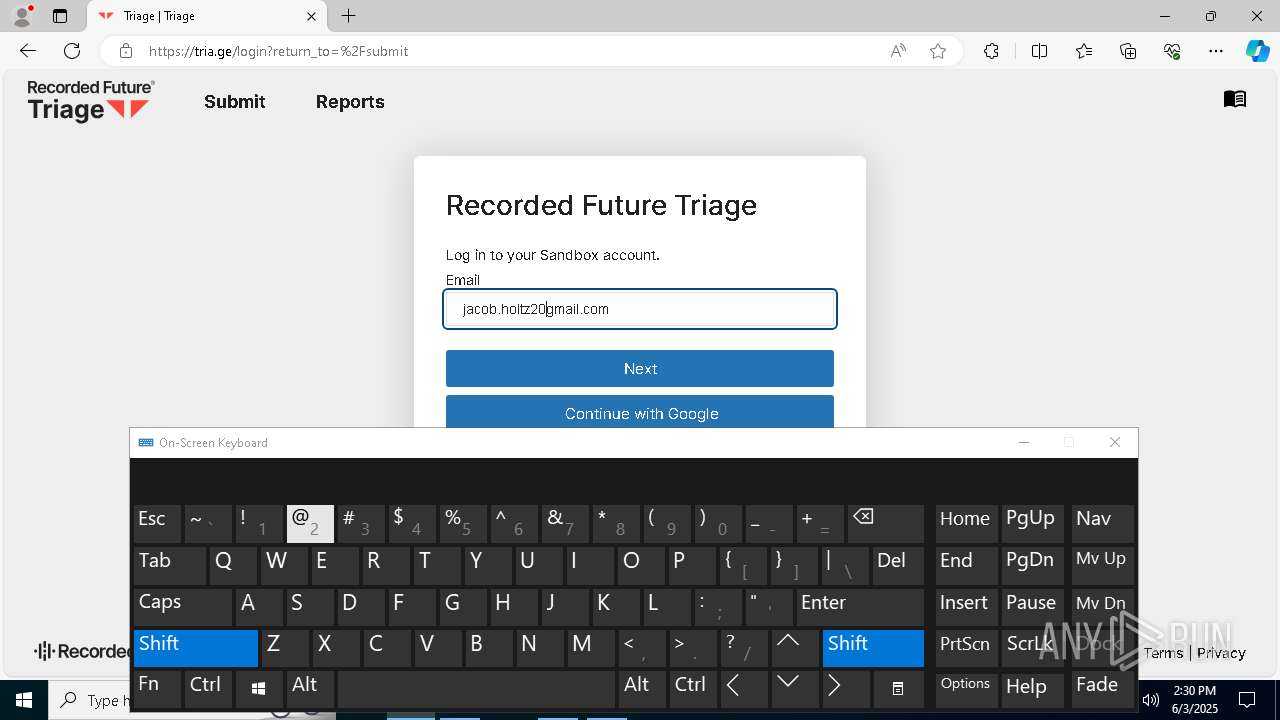This screenshot has width=1280, height=720.
Task: Toggle the left Alt key
Action: click(x=310, y=688)
